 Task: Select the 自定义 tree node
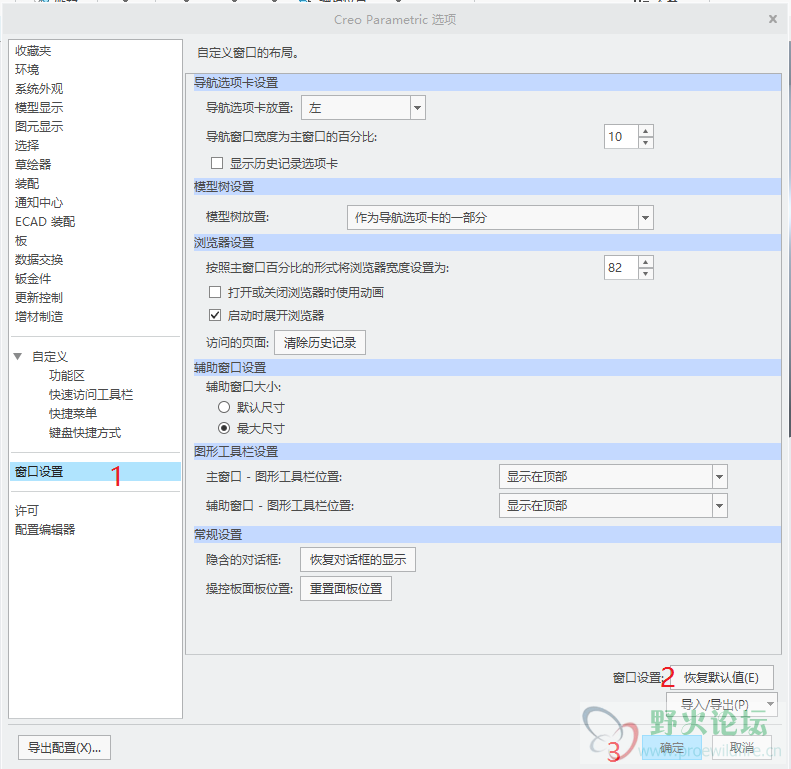point(50,357)
